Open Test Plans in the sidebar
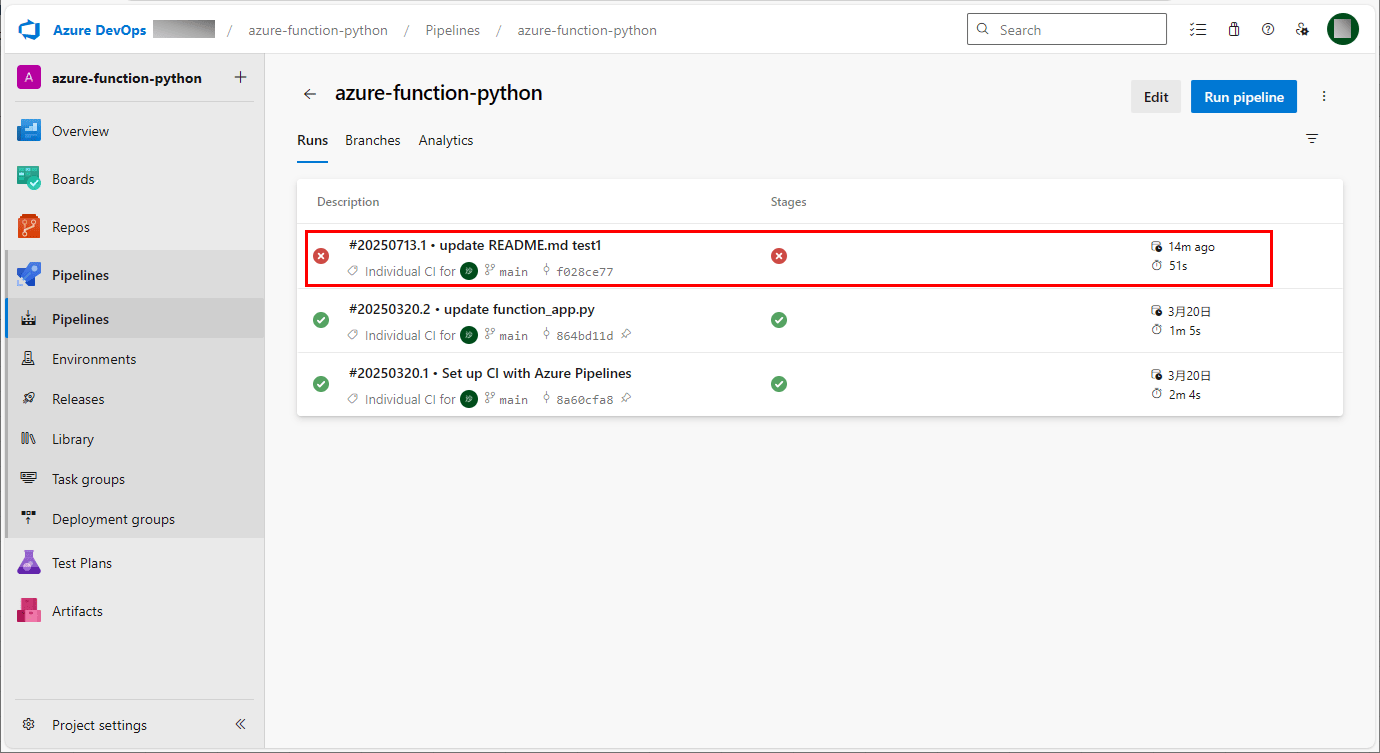Image resolution: width=1380 pixels, height=753 pixels. coord(132,563)
